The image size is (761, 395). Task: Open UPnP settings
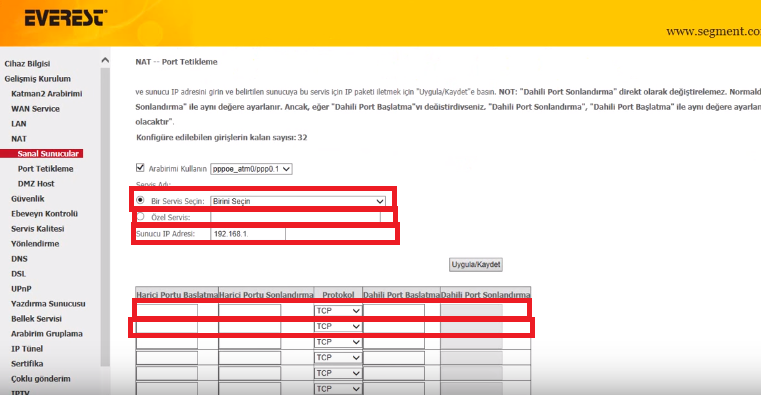(21, 289)
